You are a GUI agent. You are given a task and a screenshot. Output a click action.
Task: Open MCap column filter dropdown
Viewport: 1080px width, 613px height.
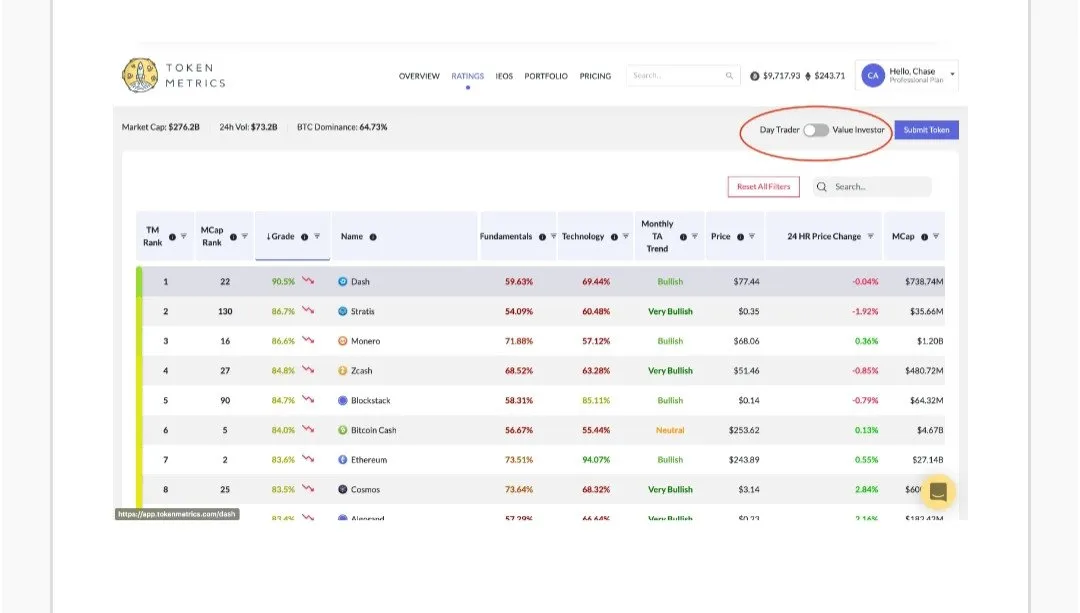(935, 236)
